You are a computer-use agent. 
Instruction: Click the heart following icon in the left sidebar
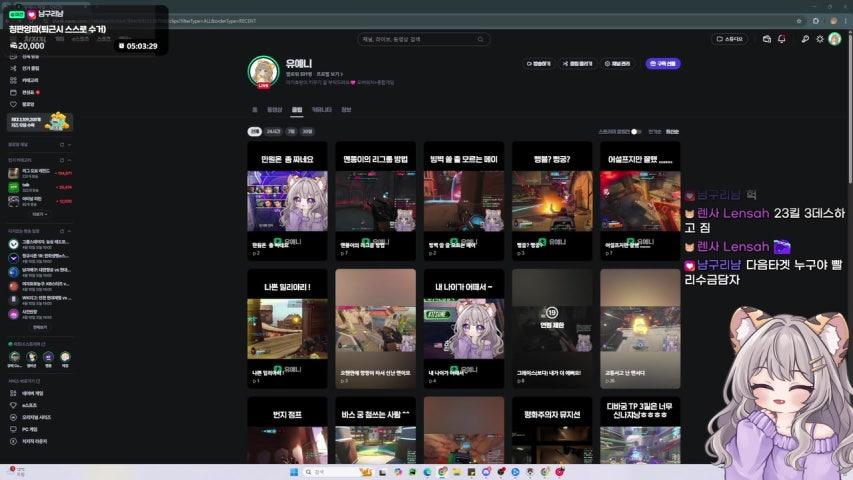tap(13, 104)
